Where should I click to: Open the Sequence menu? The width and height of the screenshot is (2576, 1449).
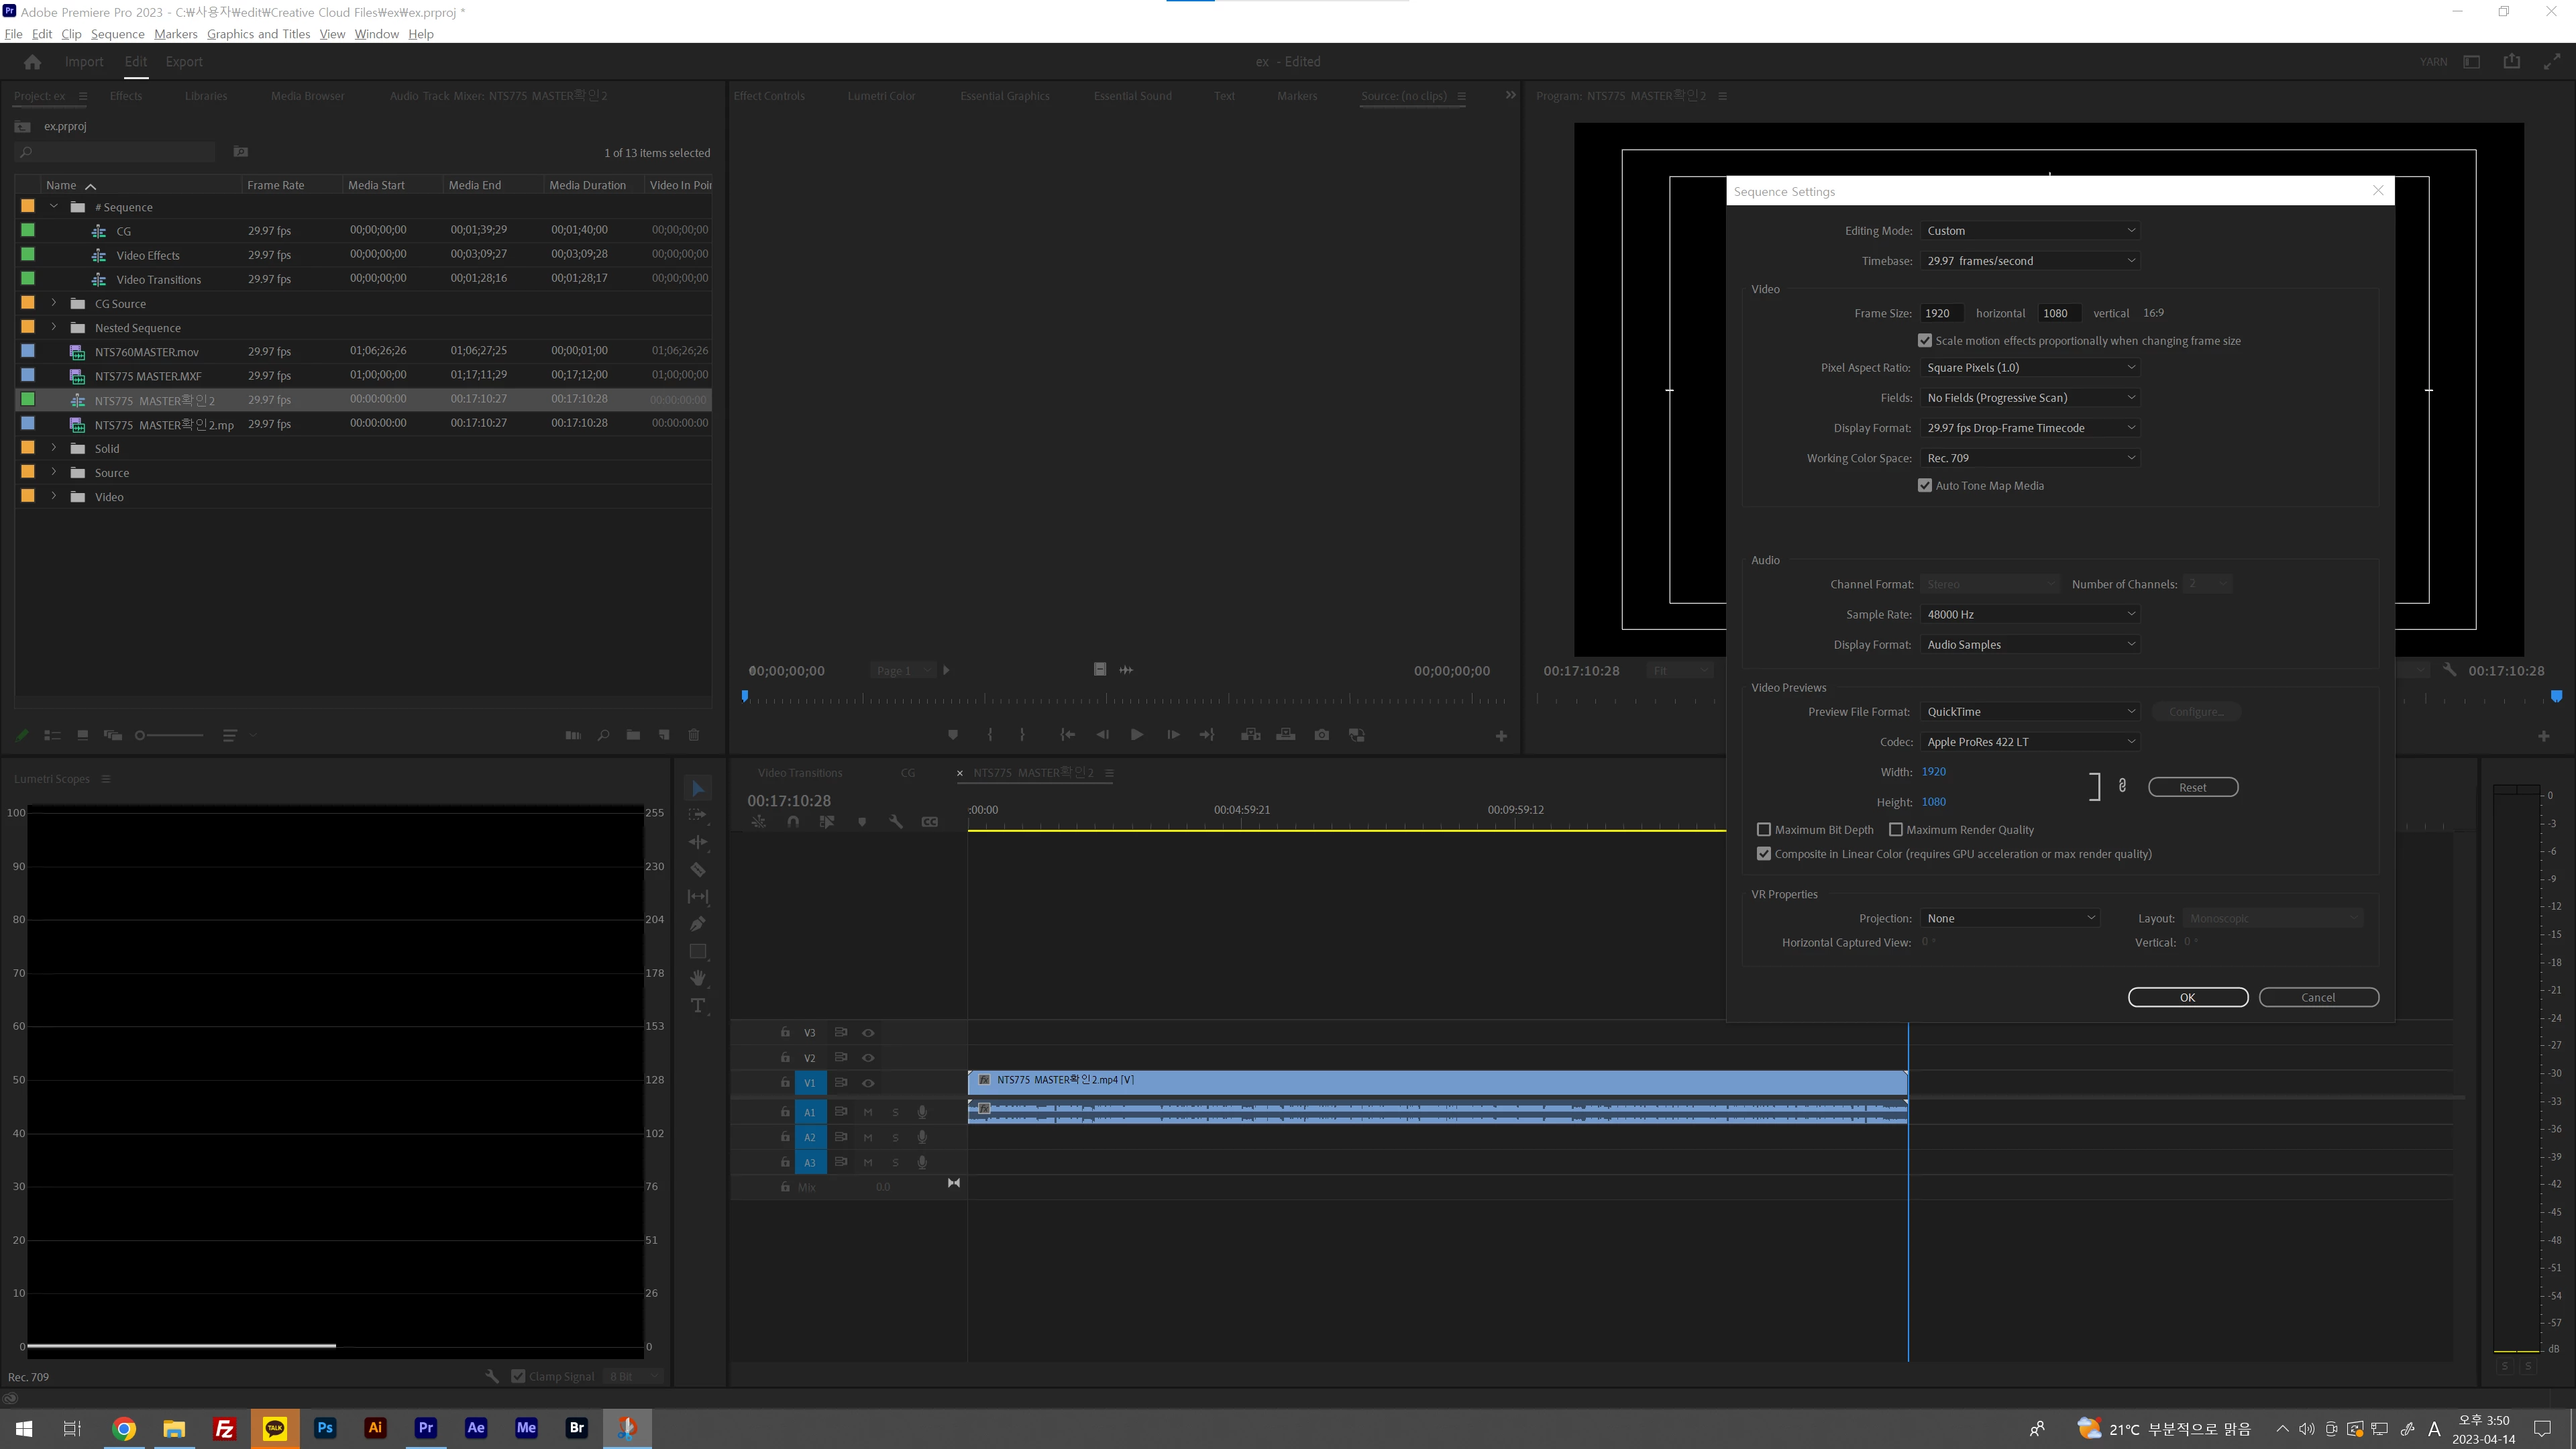point(117,34)
